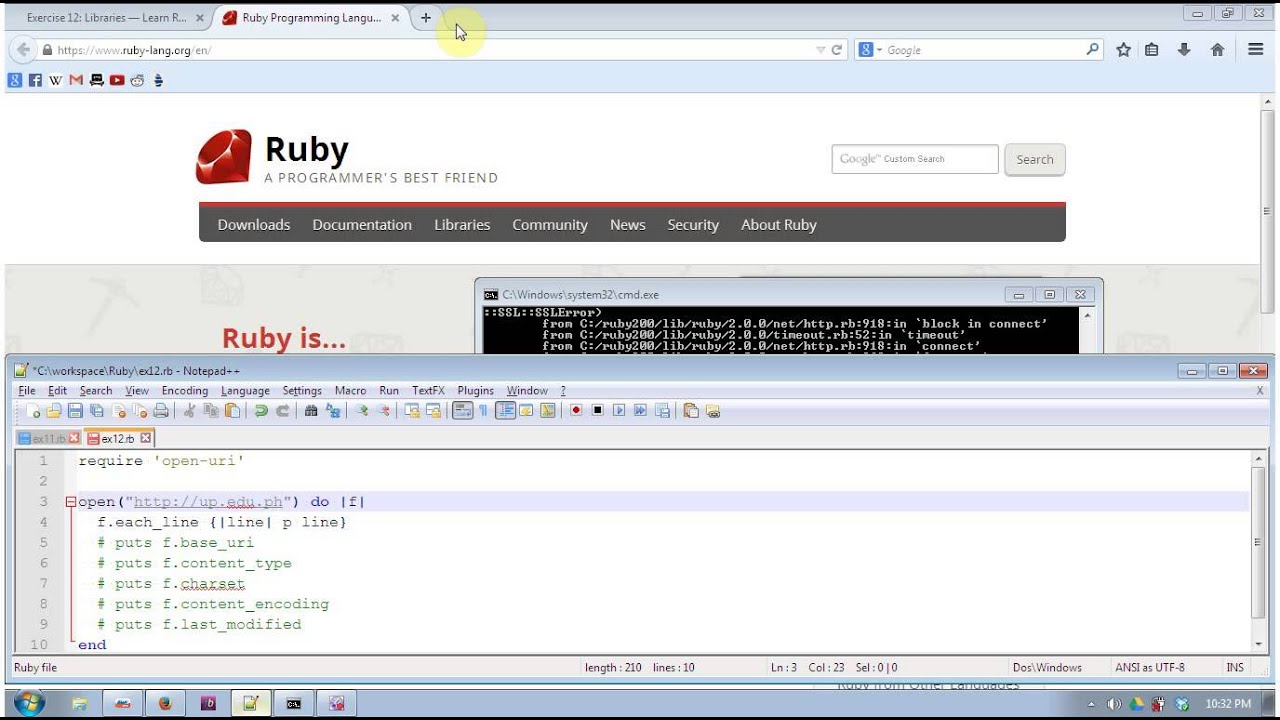The height and width of the screenshot is (720, 1280).
Task: Open a new browser tab with plus
Action: click(426, 18)
